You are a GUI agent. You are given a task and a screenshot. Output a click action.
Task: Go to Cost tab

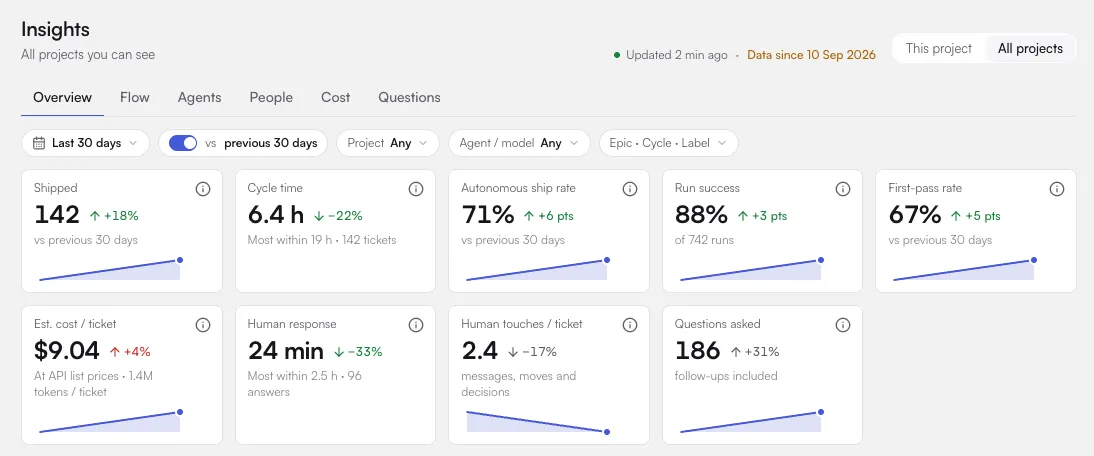336,98
